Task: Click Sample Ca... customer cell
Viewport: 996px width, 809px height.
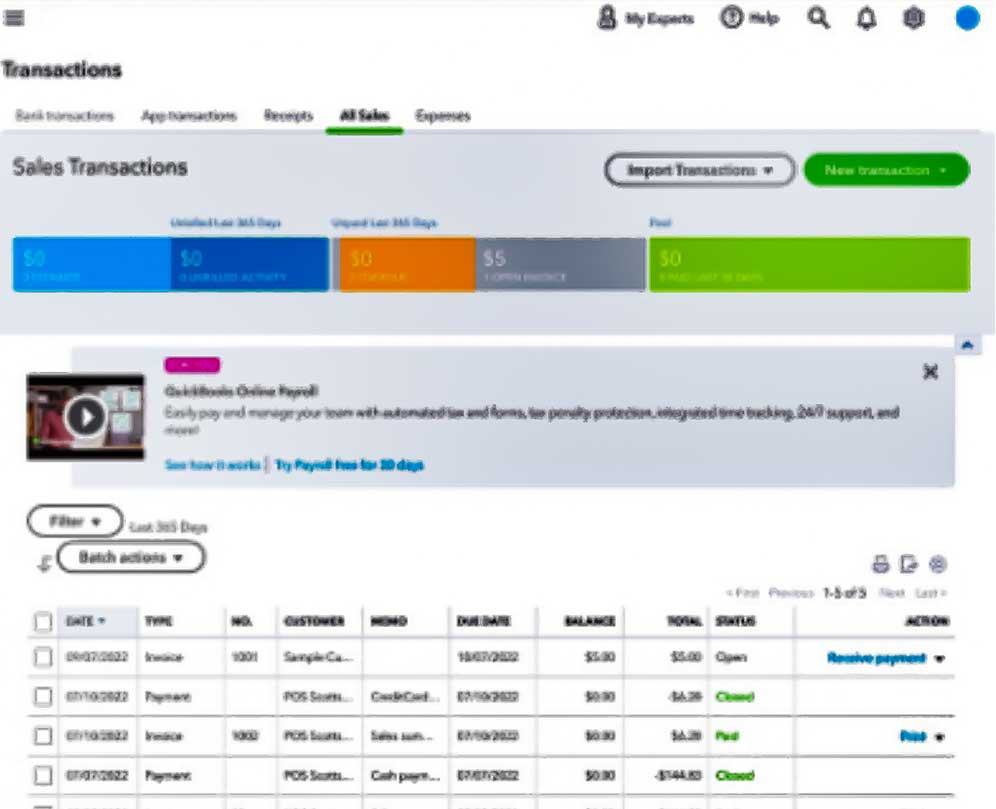Action: (x=317, y=657)
